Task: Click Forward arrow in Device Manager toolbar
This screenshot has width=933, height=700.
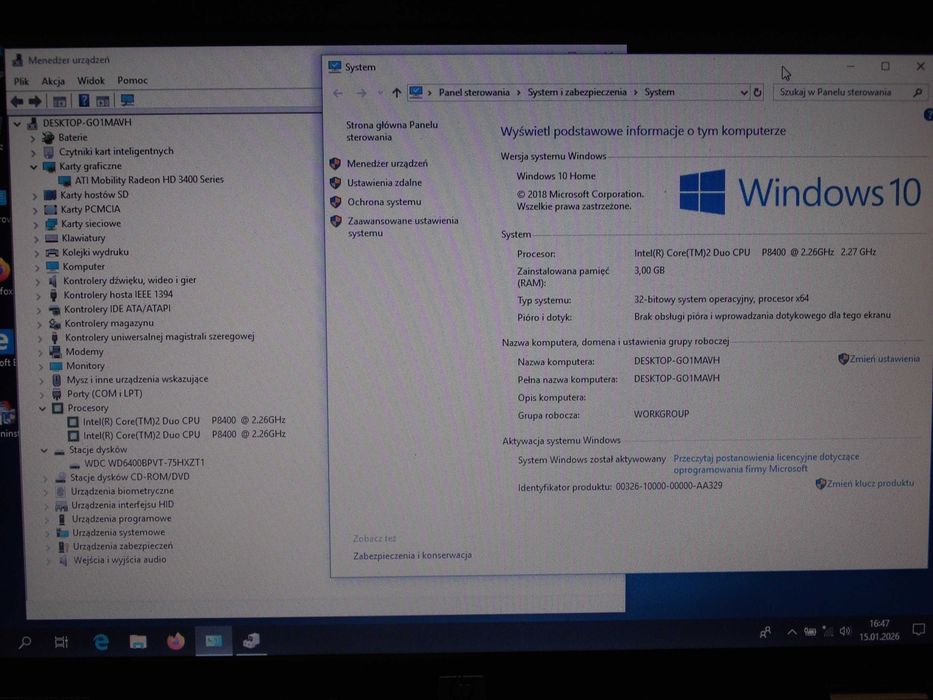Action: click(x=35, y=102)
